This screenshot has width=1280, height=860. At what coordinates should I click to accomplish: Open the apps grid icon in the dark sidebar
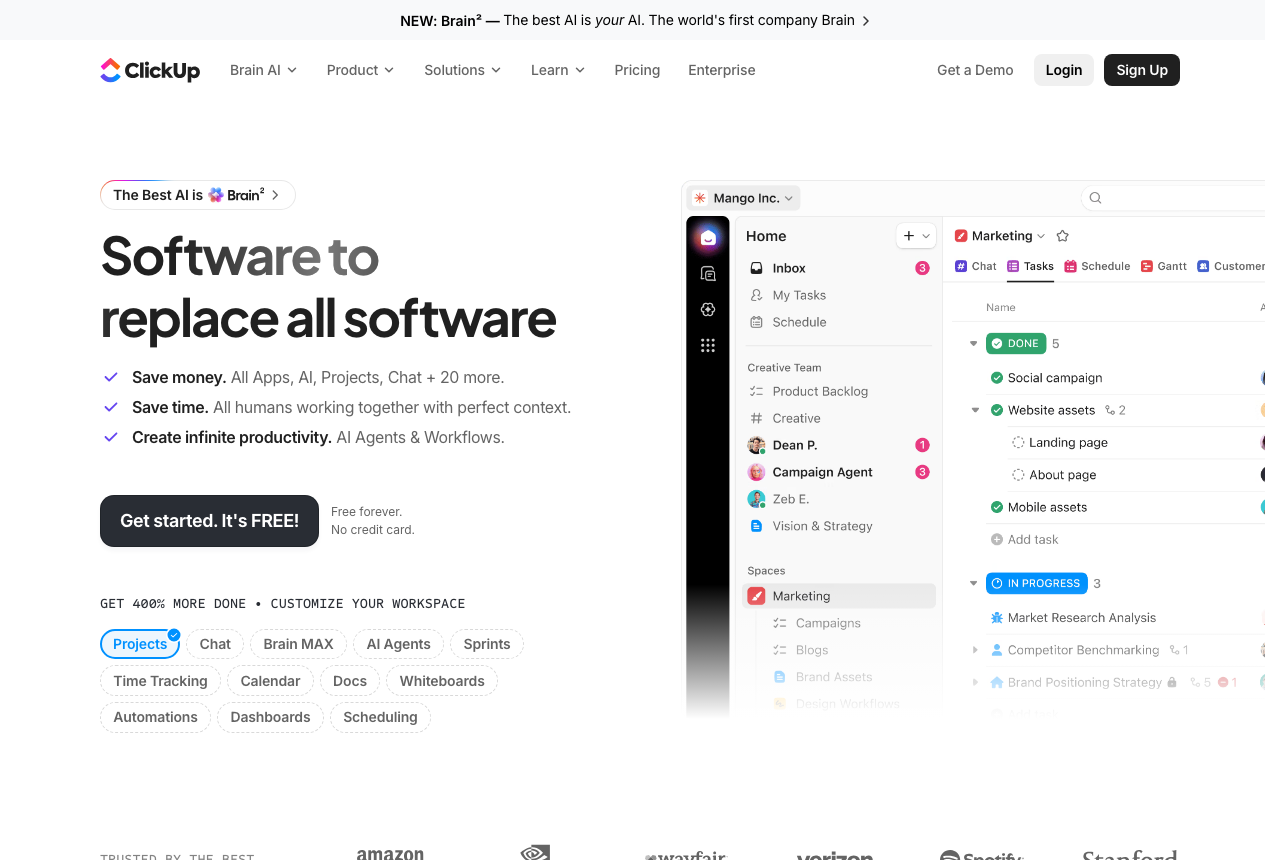[x=708, y=346]
